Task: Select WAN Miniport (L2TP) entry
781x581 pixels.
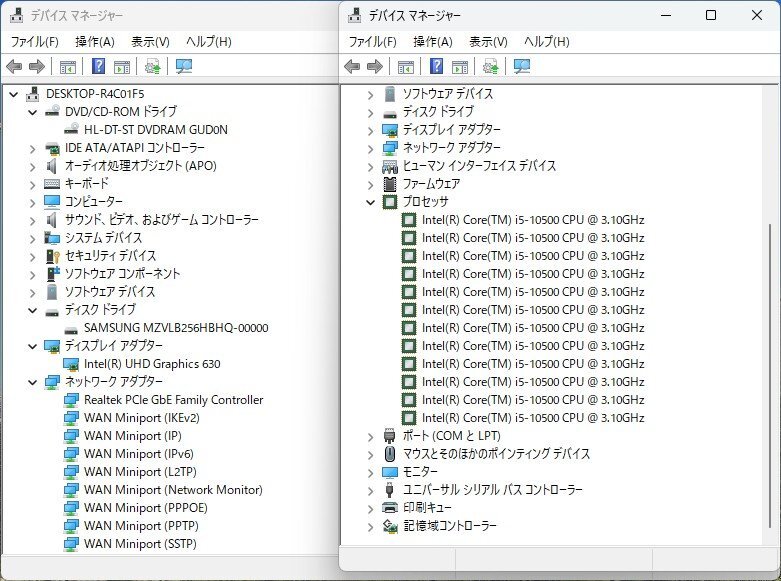Action: tap(140, 472)
